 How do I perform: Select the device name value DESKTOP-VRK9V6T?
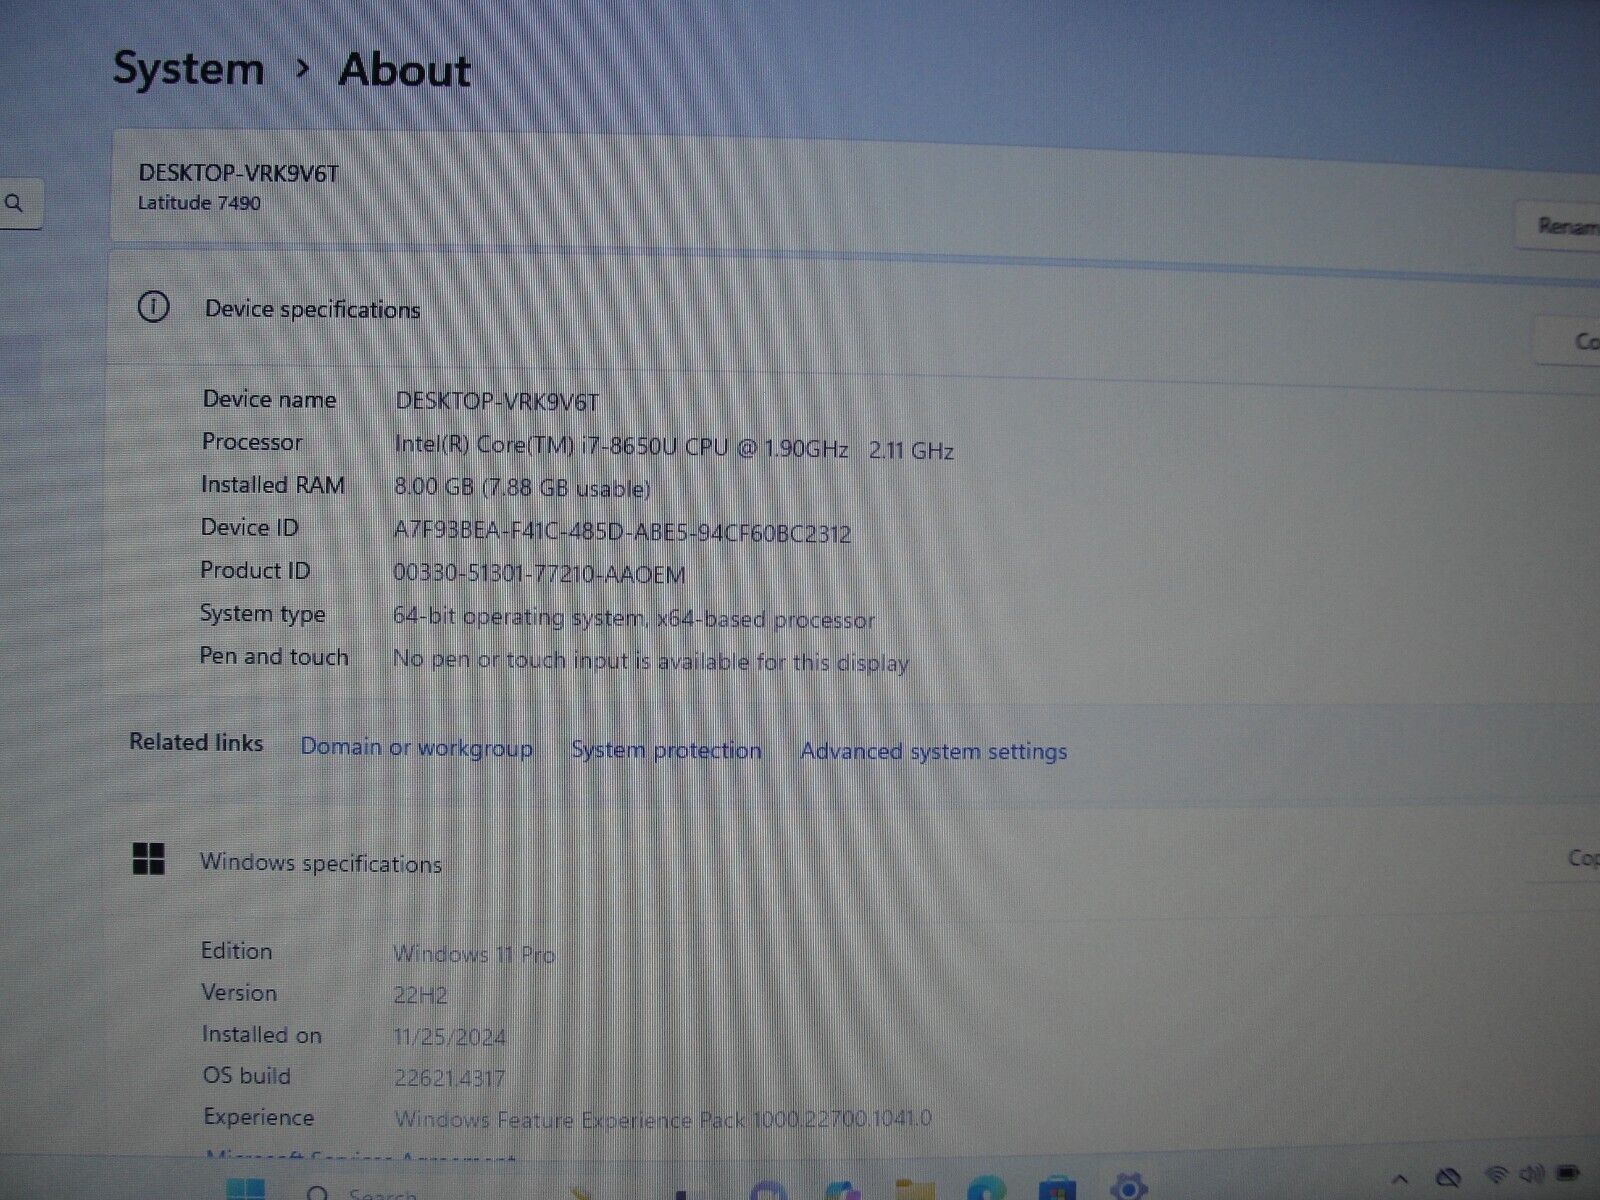[x=497, y=402]
